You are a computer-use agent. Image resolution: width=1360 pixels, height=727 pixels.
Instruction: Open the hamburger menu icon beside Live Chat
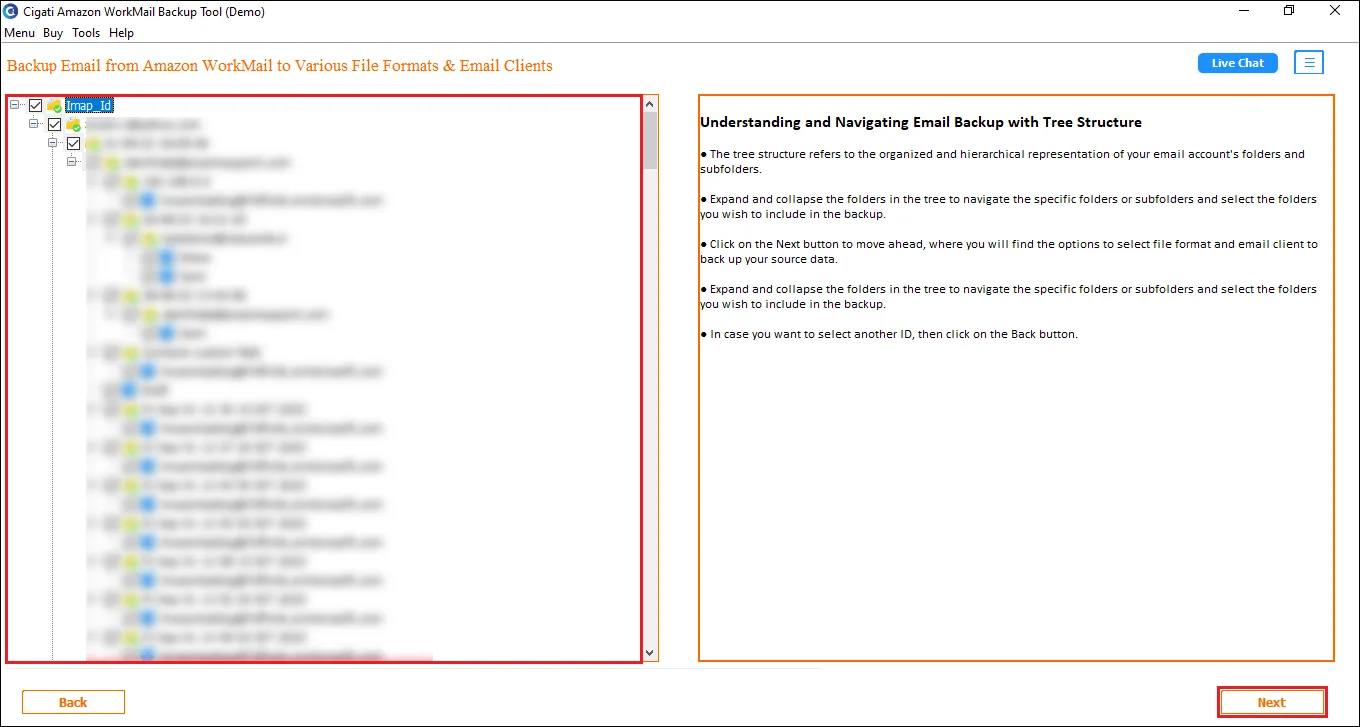[1309, 63]
